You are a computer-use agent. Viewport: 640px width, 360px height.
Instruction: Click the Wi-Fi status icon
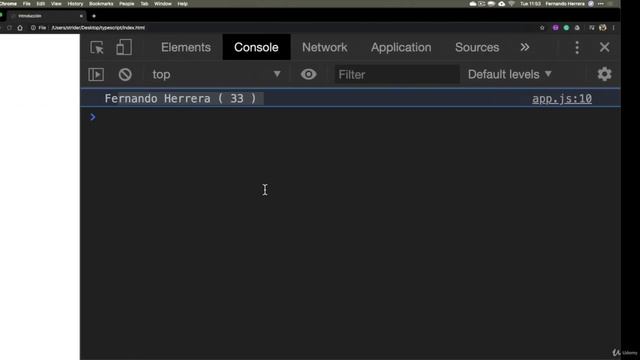tap(511, 4)
